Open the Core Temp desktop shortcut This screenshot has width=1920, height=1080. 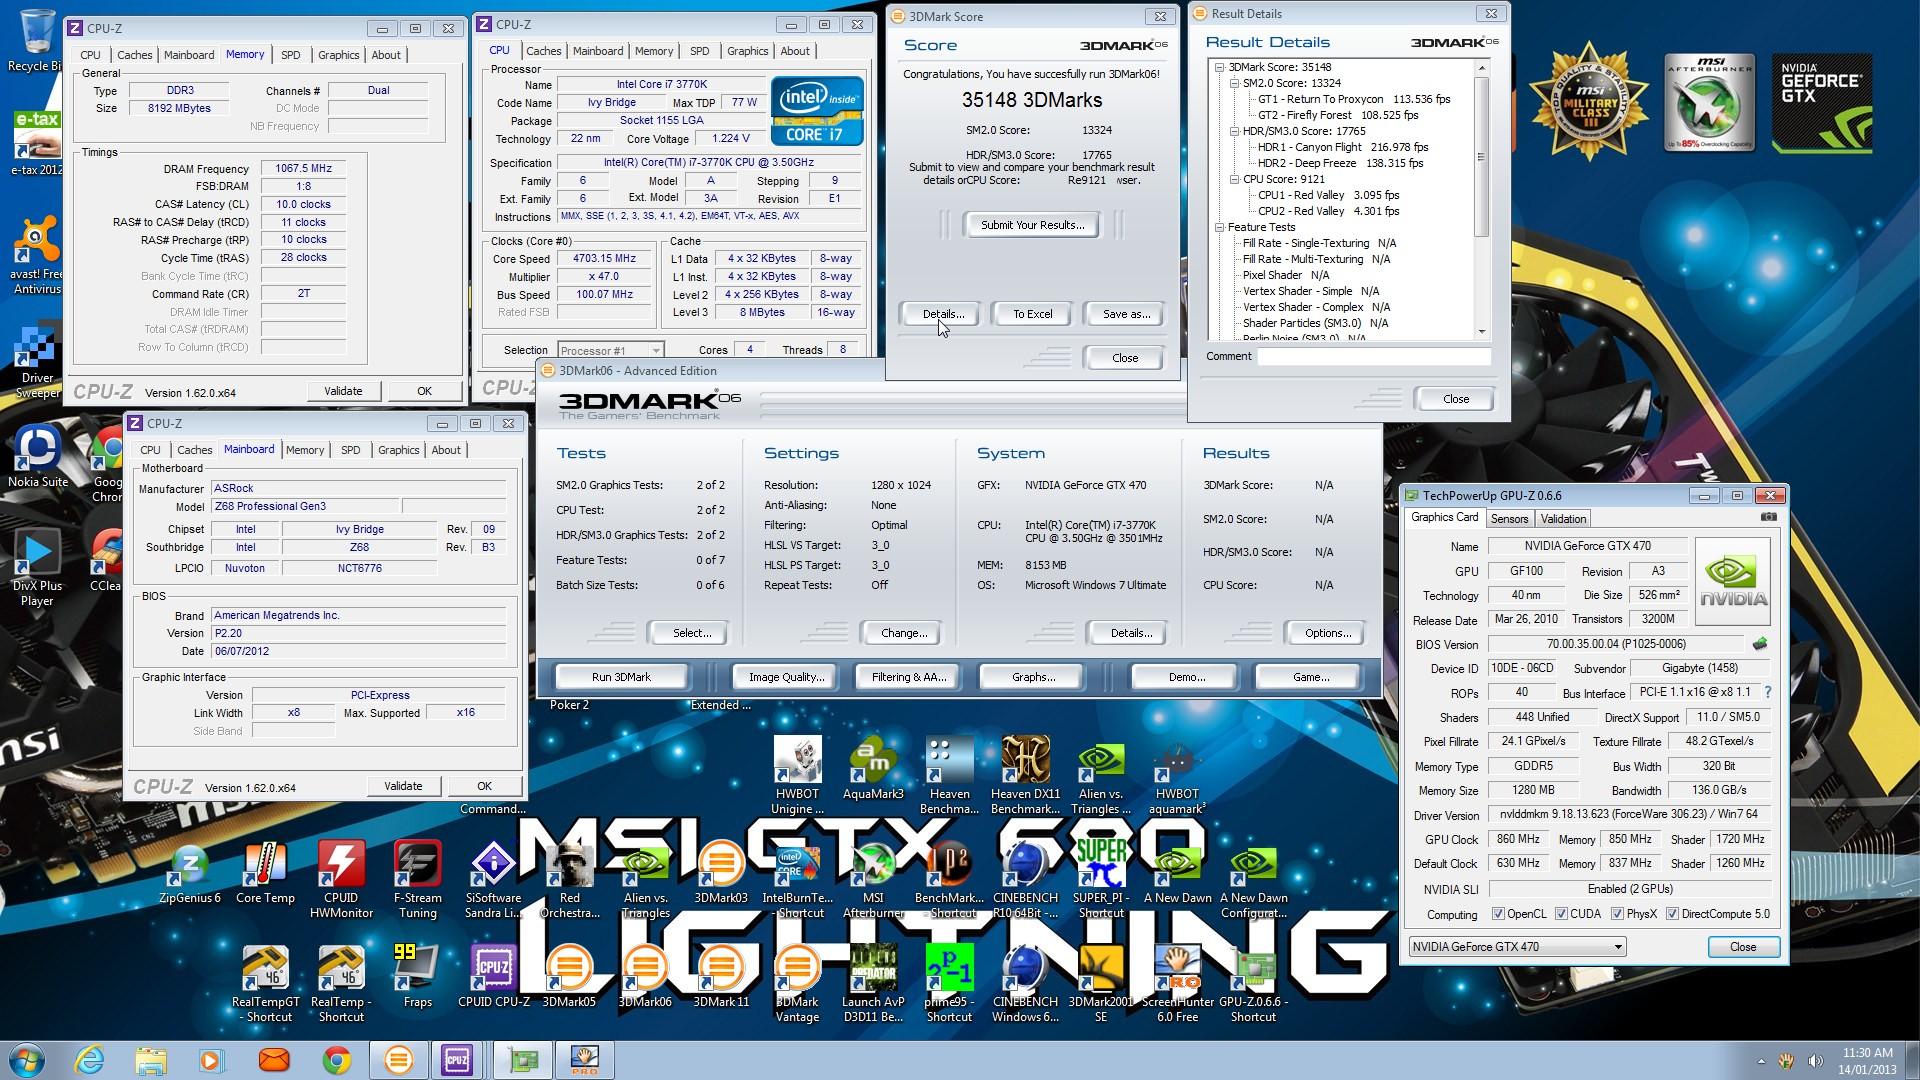click(265, 874)
